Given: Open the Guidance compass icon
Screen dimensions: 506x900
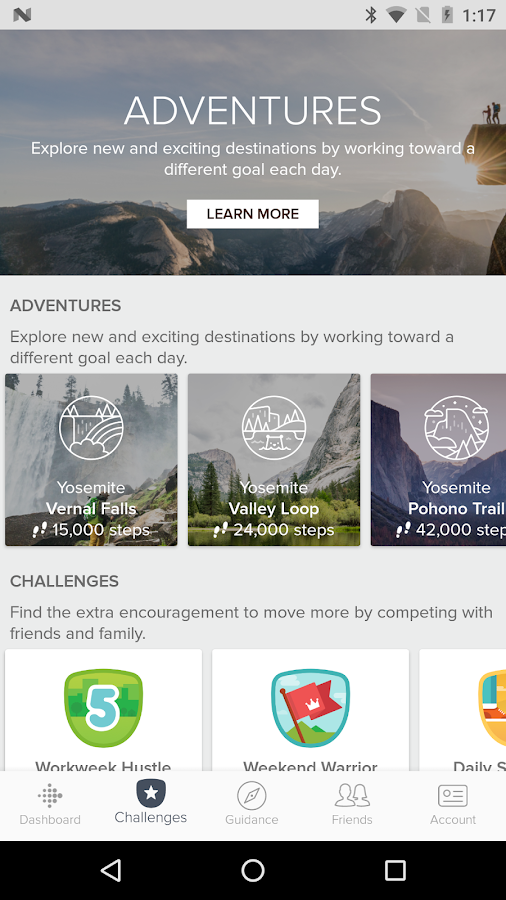Looking at the screenshot, I should point(252,795).
